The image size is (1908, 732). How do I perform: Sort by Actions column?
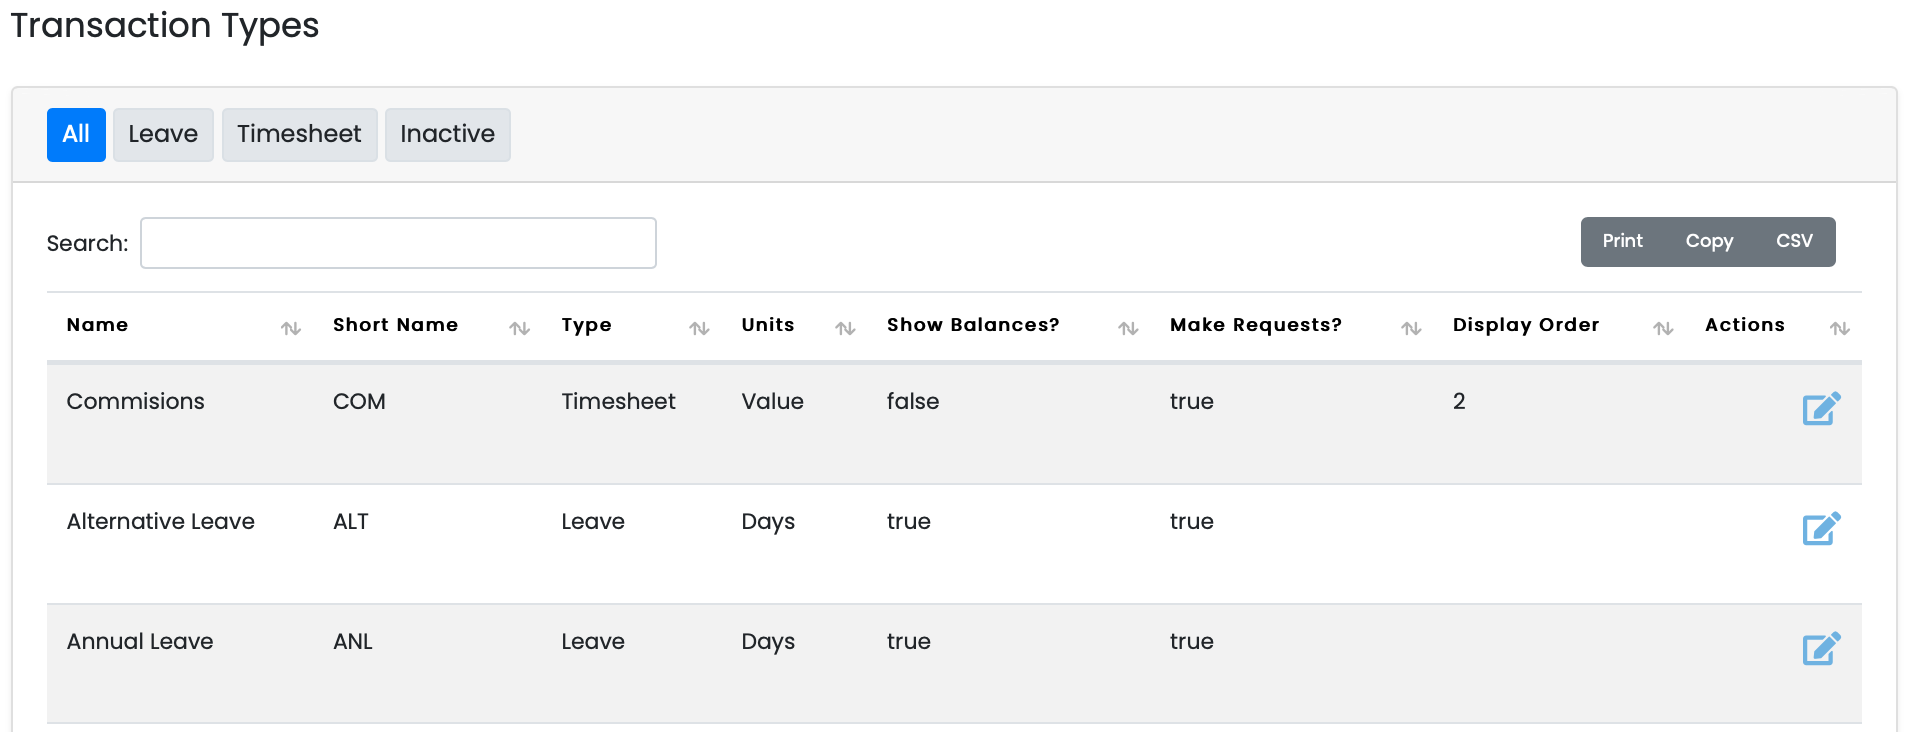click(x=1744, y=325)
